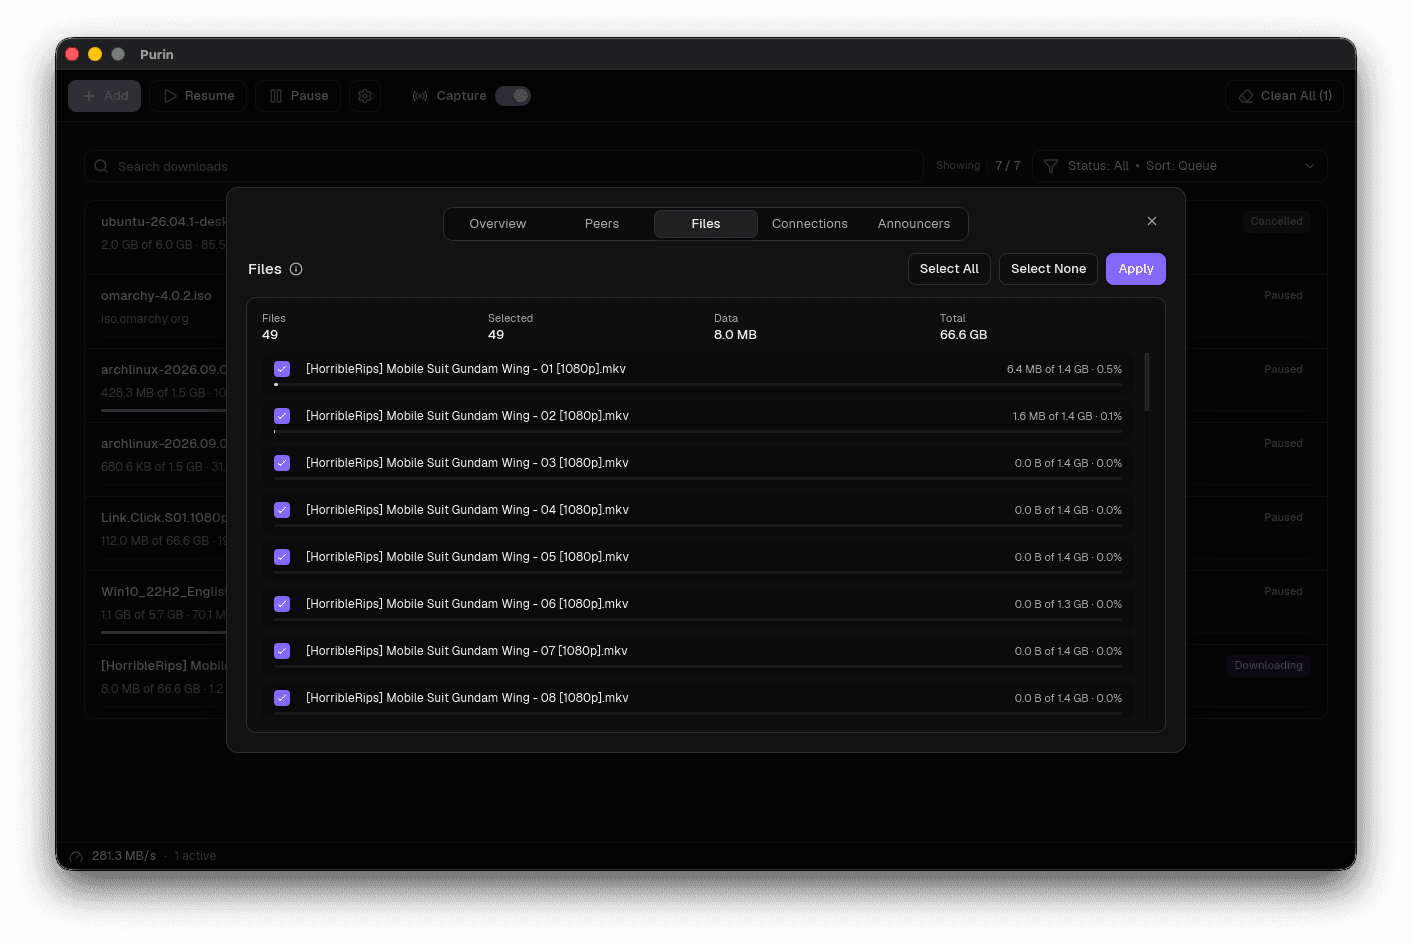
Task: Open the settings gear in the toolbar
Action: click(x=365, y=96)
